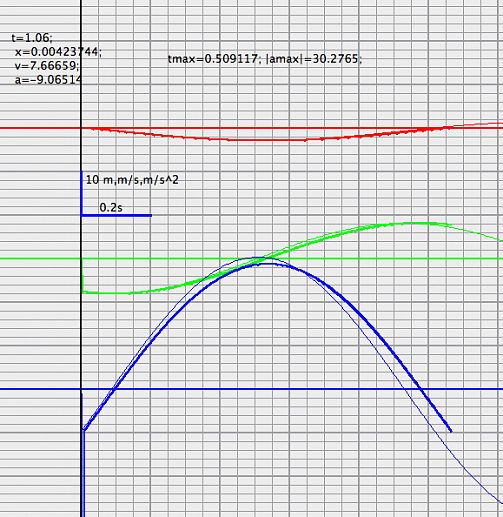Viewport: 503px width, 517px height.
Task: Click the 0.2s time scale label
Action: [x=111, y=208]
